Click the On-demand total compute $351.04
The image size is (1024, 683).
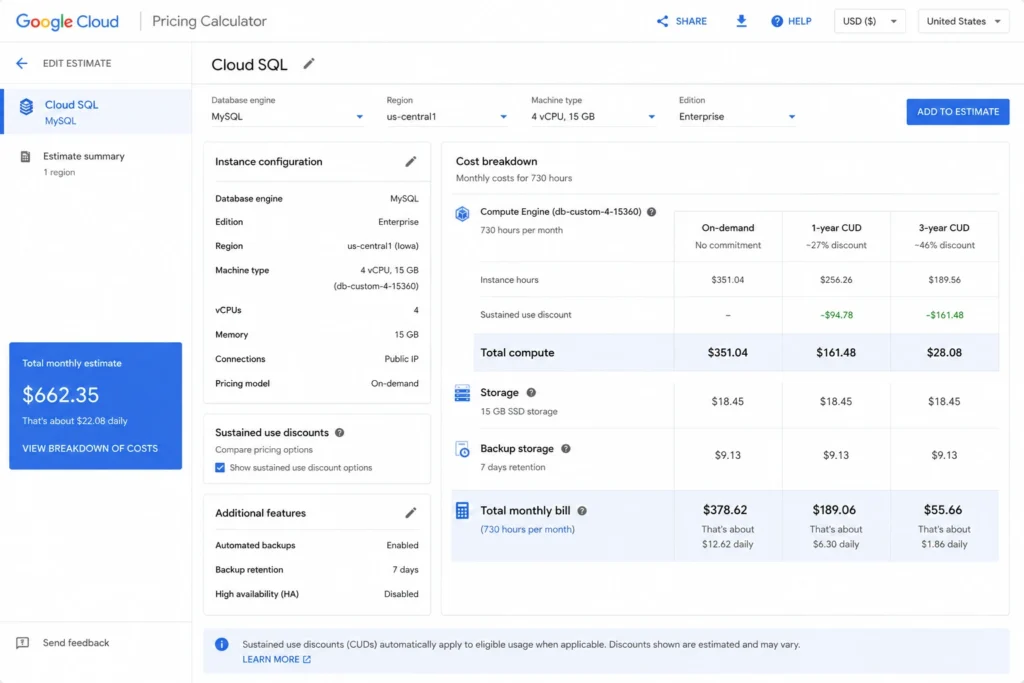(728, 353)
